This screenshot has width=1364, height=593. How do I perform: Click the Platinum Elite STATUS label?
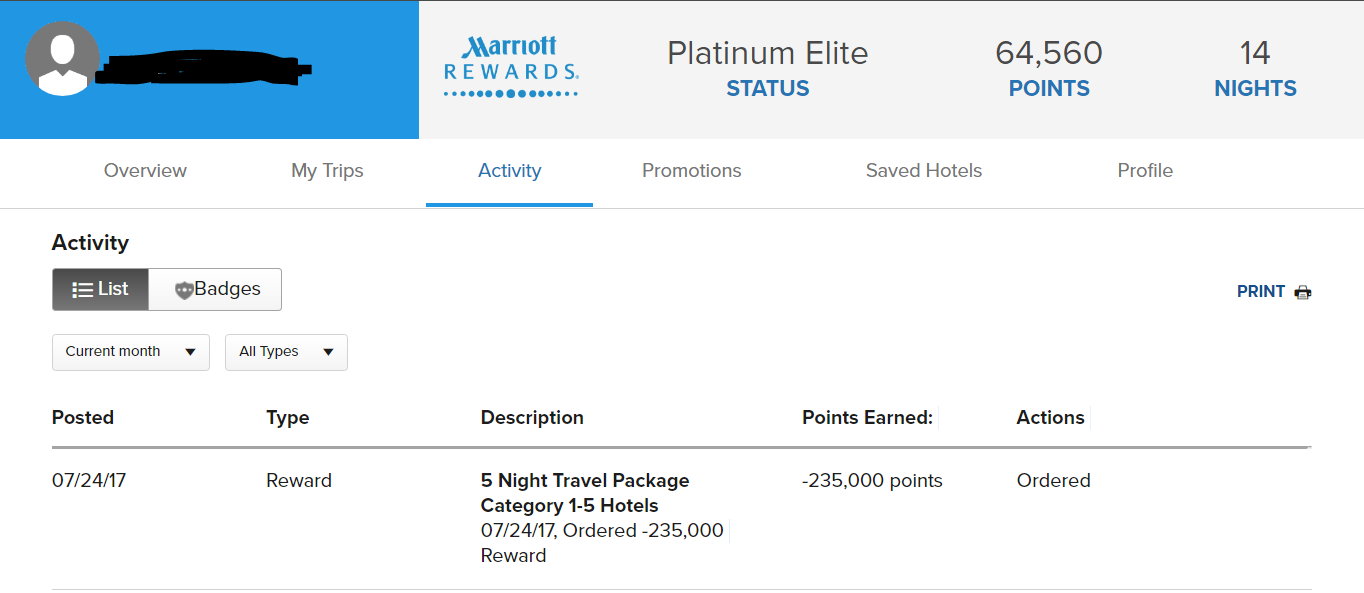768,68
